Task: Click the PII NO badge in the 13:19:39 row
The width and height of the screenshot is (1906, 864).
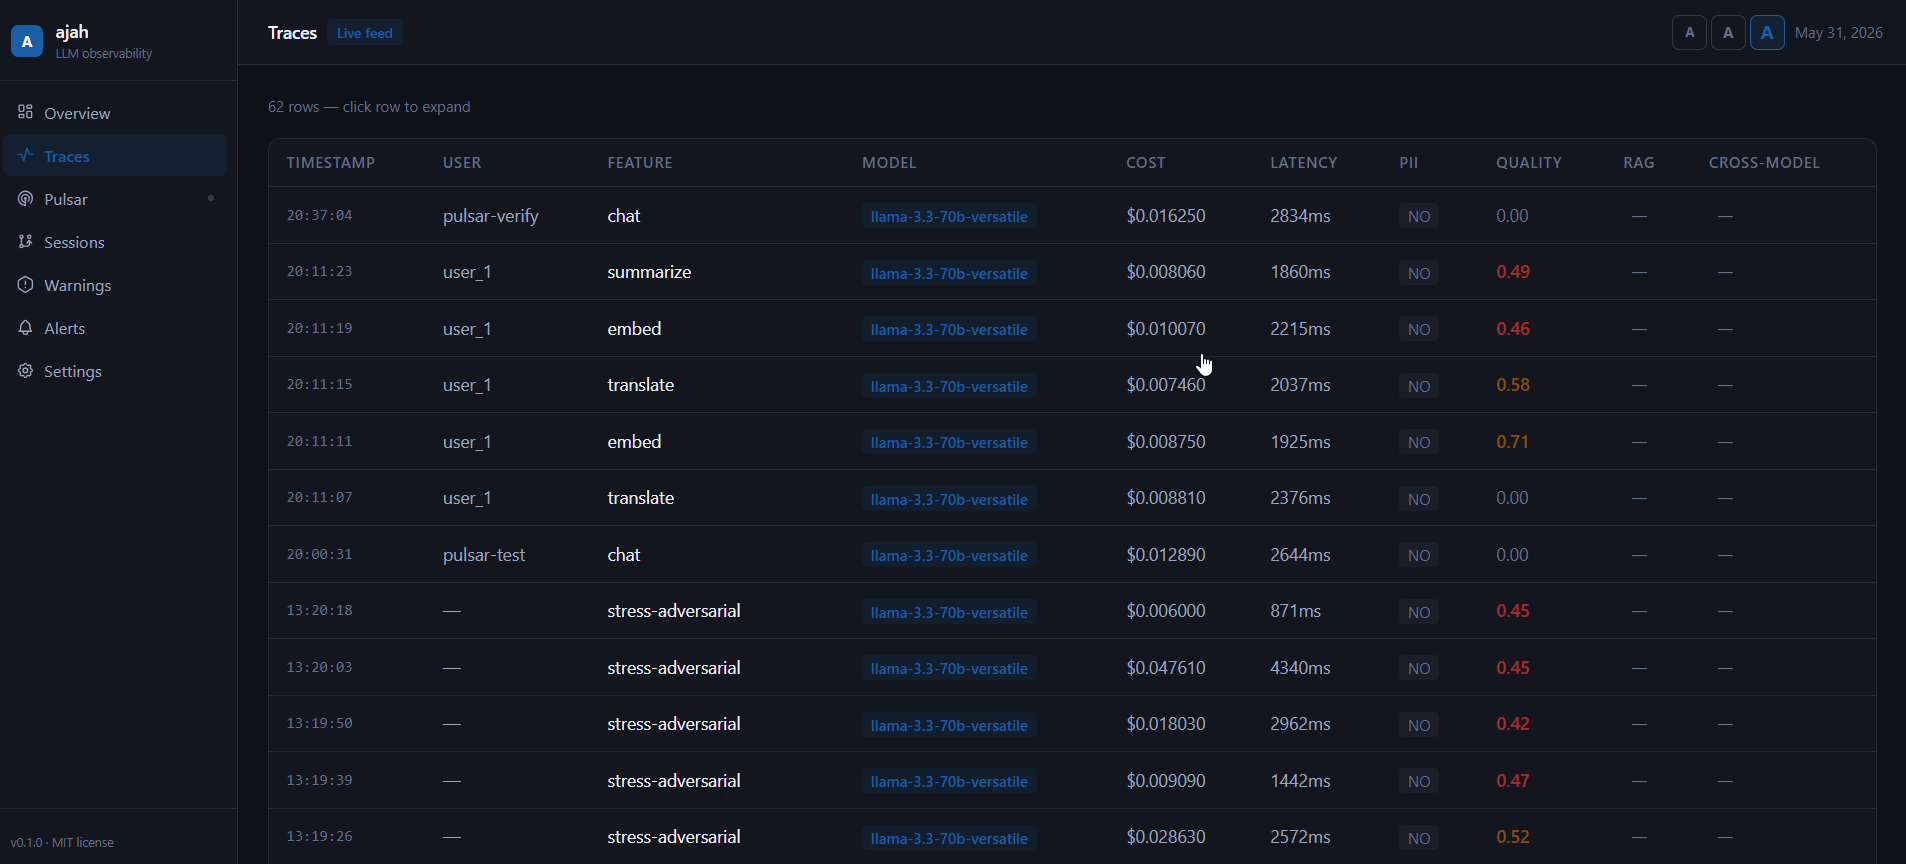Action: pos(1419,781)
